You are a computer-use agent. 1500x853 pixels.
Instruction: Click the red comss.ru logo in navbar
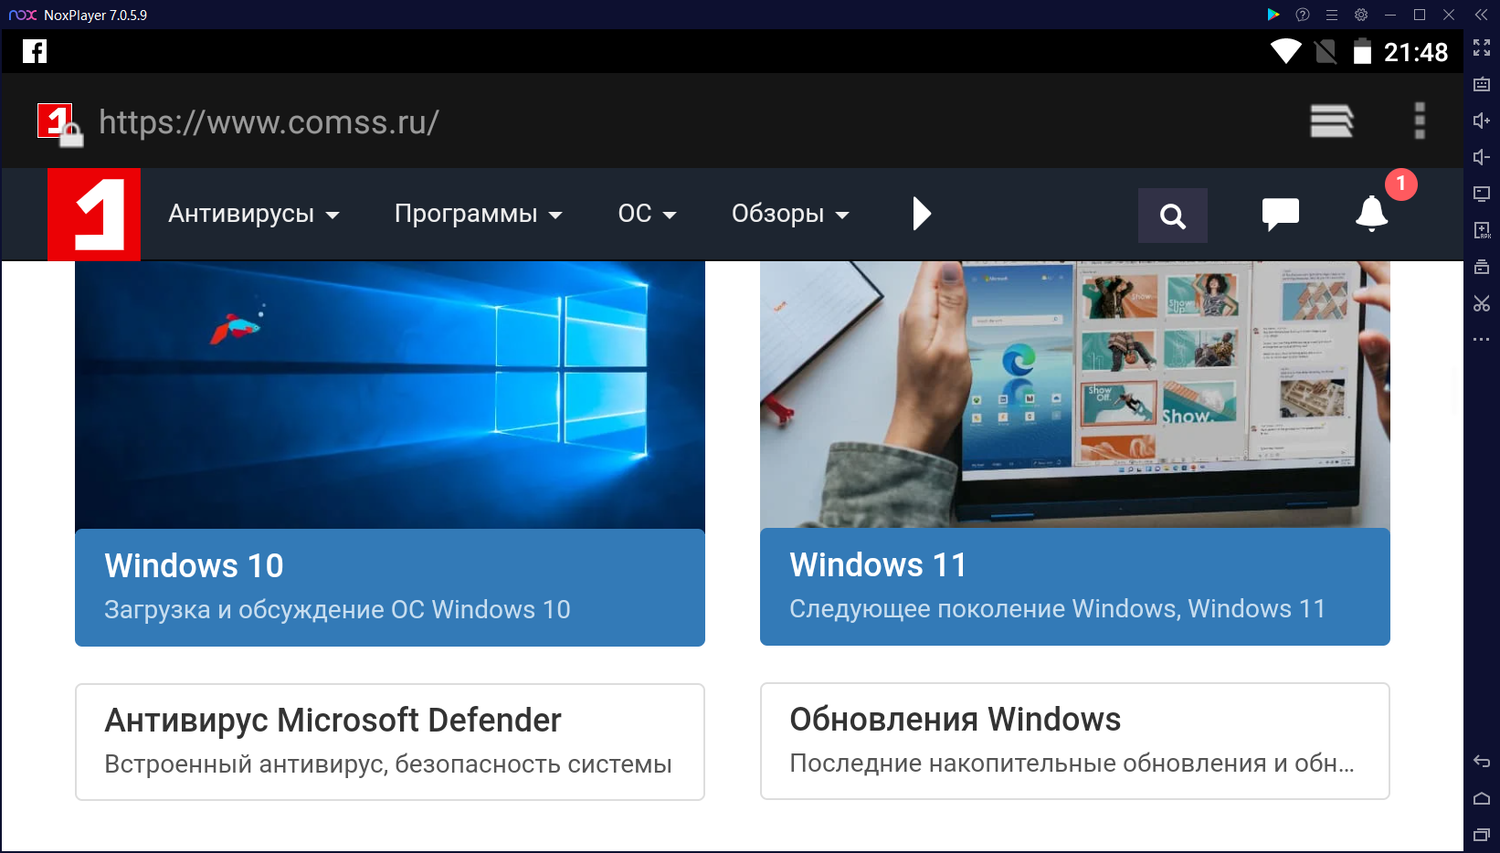[94, 214]
